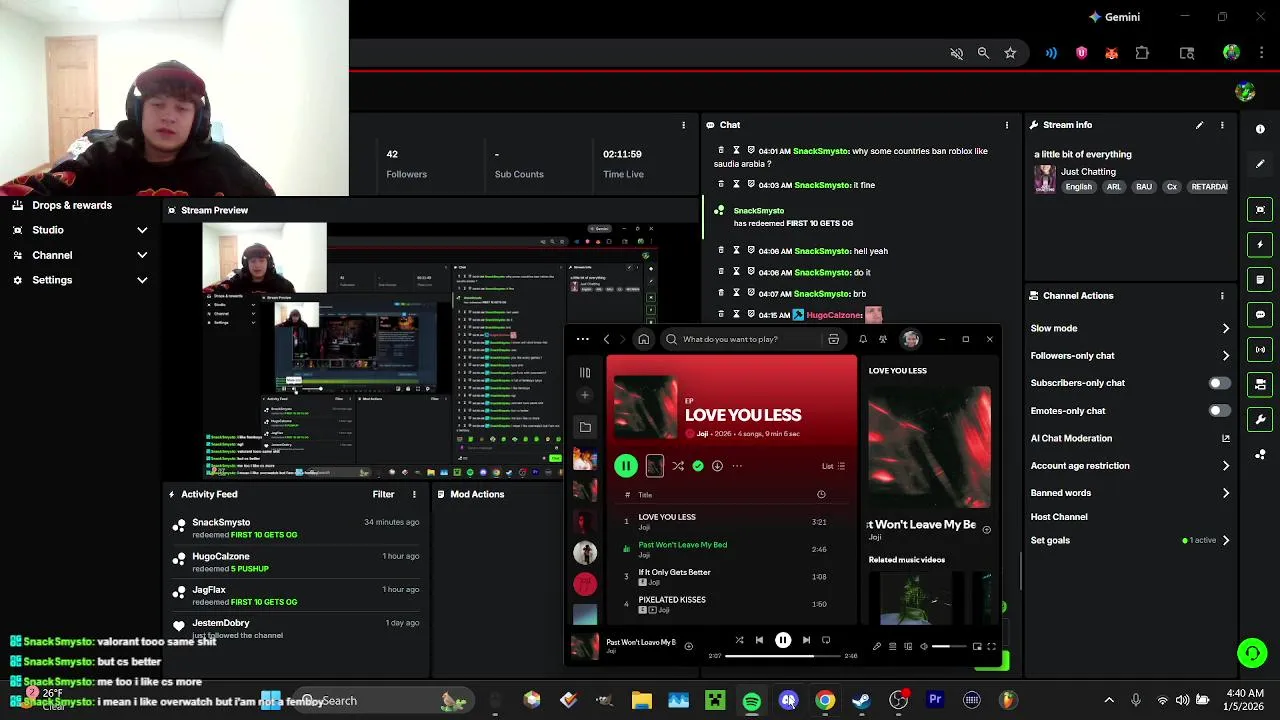1280x720 pixels.
Task: Open the Chat panel options menu
Action: [1007, 125]
